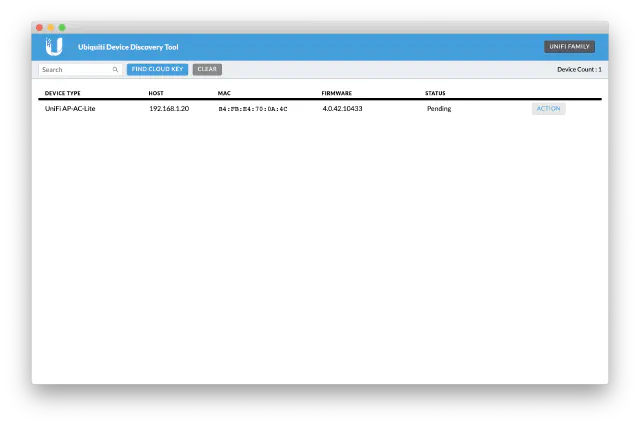Sort by STATUS column header
Image resolution: width=640 pixels, height=426 pixels.
[435, 93]
